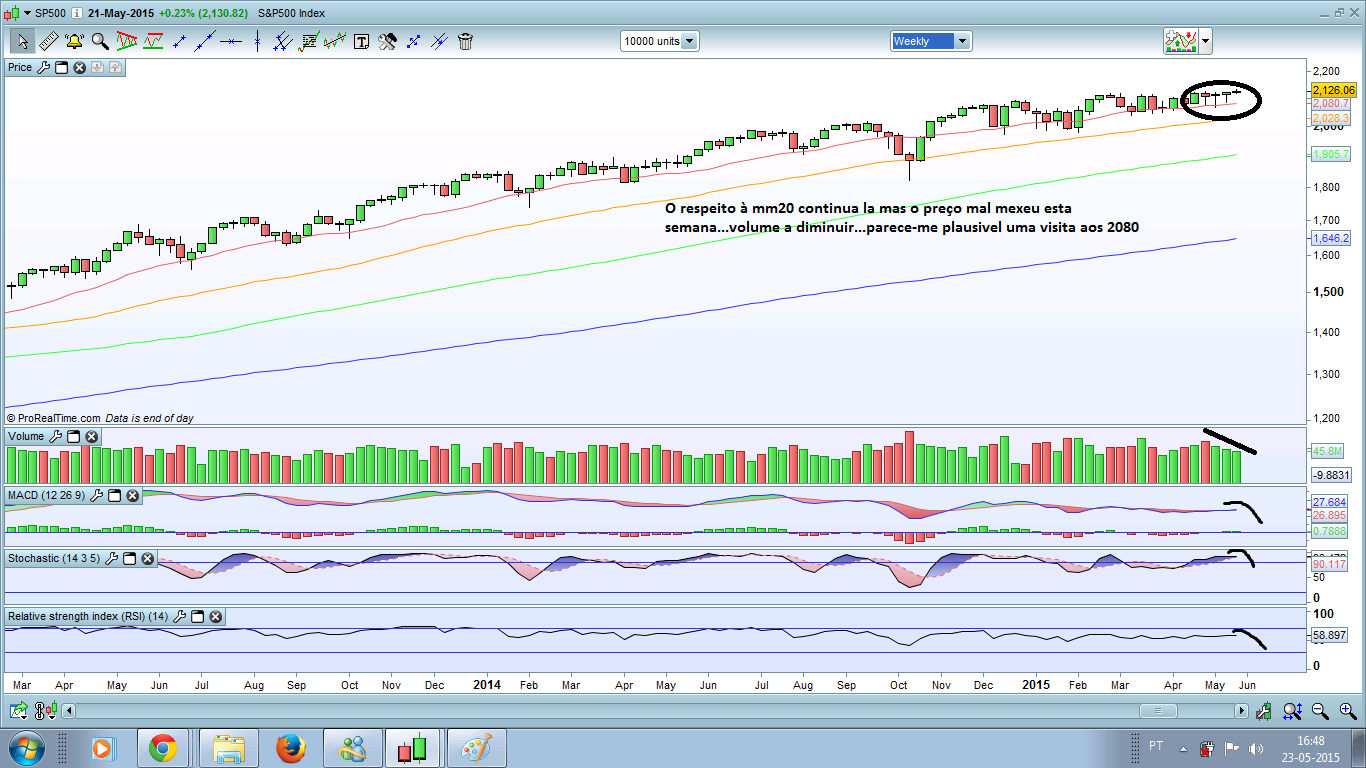Toggle the Volume panel window icon
The width and height of the screenshot is (1366, 768).
click(x=72, y=436)
